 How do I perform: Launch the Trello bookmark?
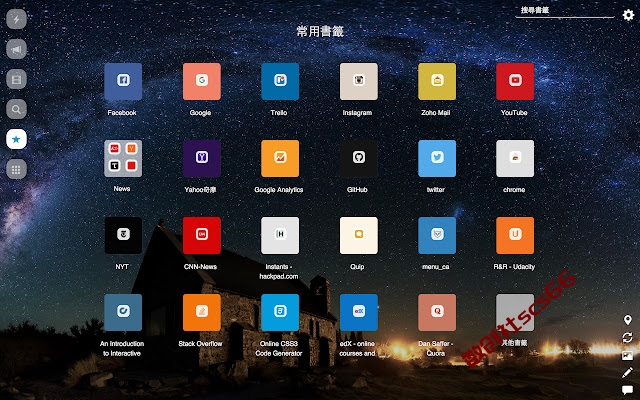280,81
